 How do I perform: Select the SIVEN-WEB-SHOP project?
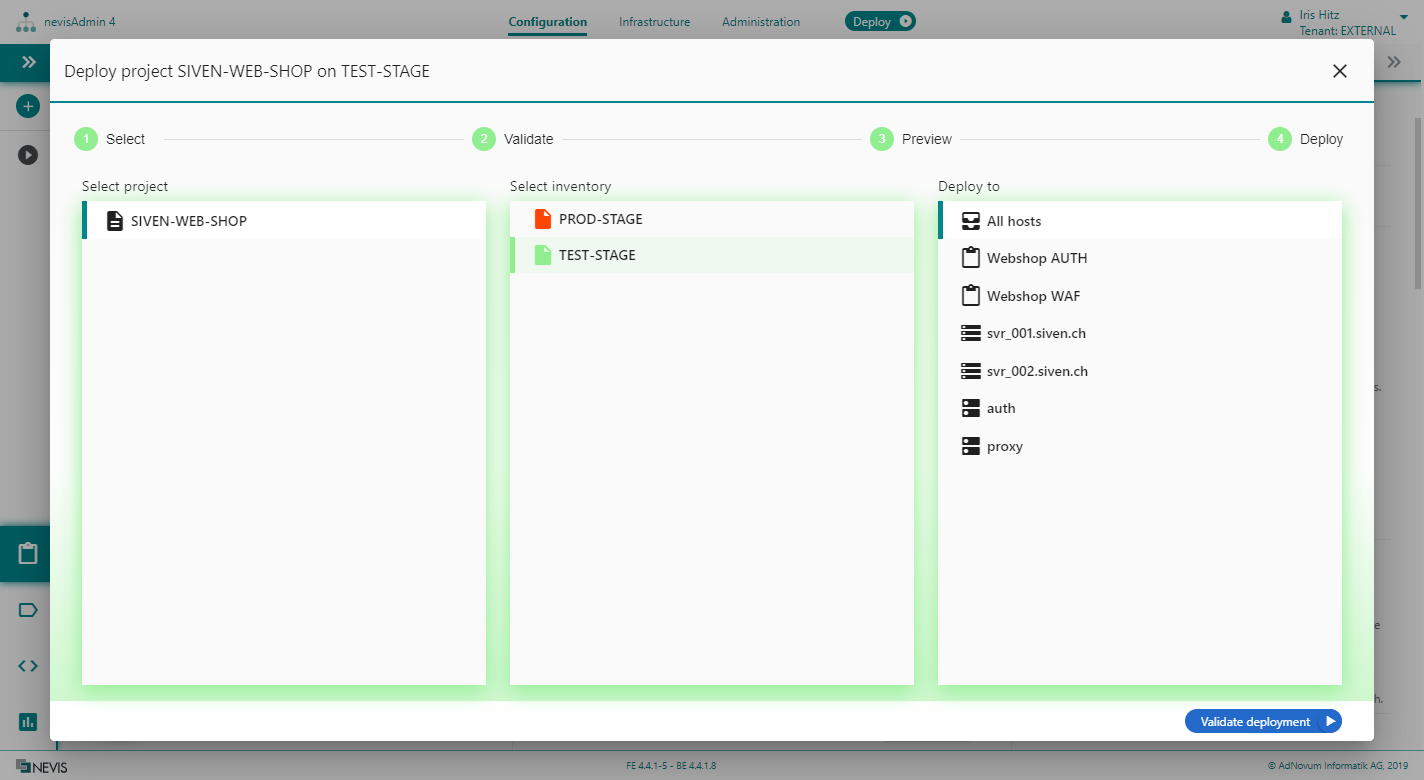pos(284,221)
